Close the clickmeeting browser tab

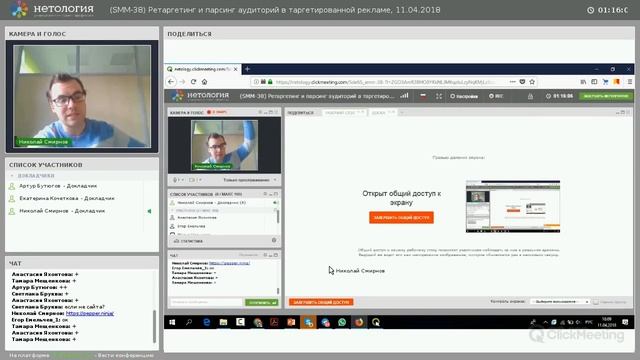click(x=236, y=69)
